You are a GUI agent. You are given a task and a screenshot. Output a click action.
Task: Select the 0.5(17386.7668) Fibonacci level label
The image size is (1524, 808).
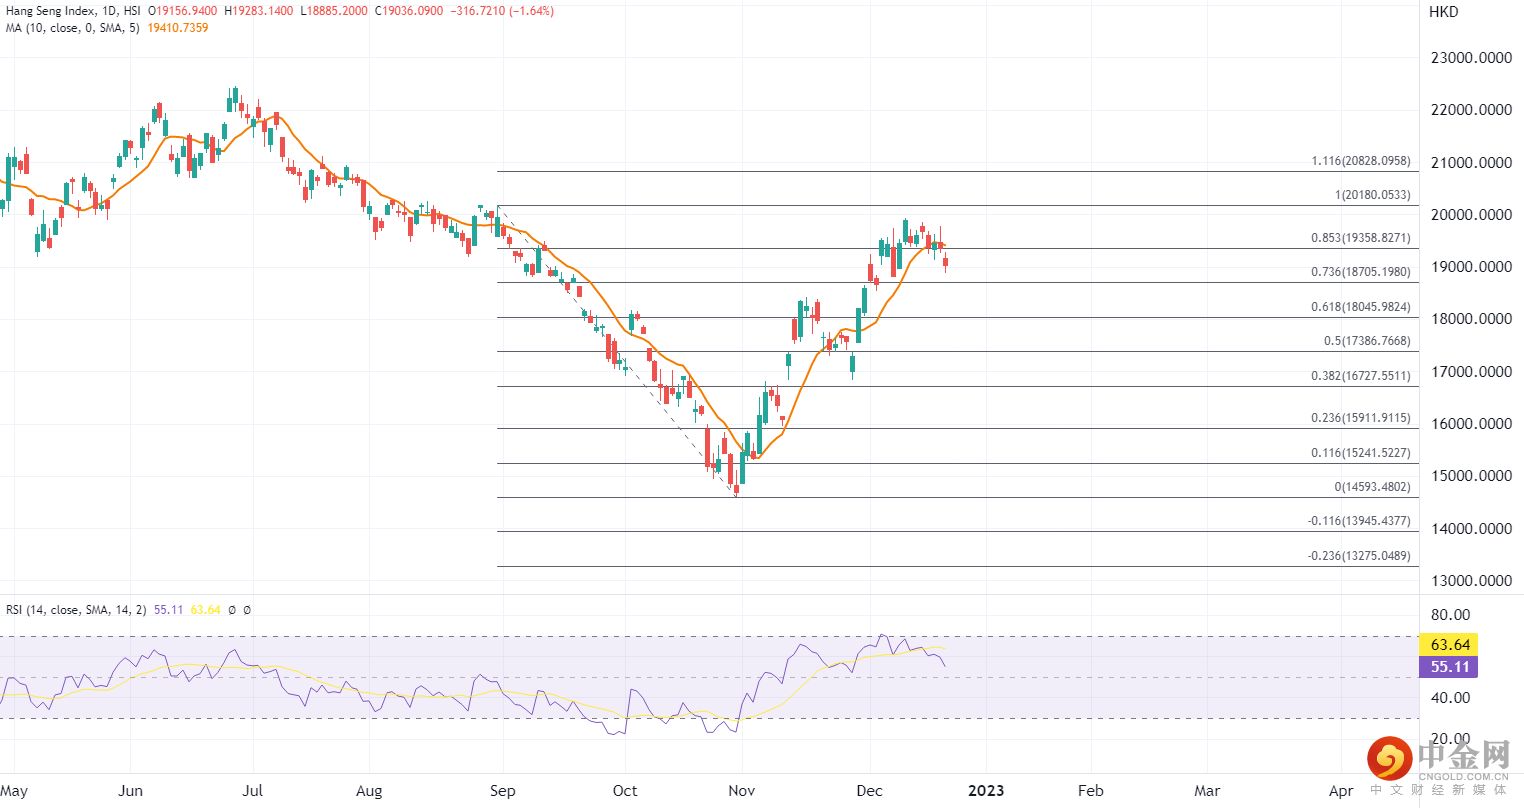[1366, 341]
